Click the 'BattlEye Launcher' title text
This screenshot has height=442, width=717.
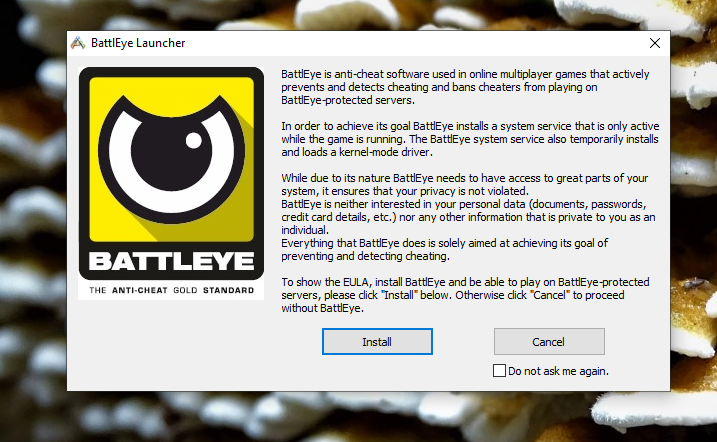click(x=138, y=43)
